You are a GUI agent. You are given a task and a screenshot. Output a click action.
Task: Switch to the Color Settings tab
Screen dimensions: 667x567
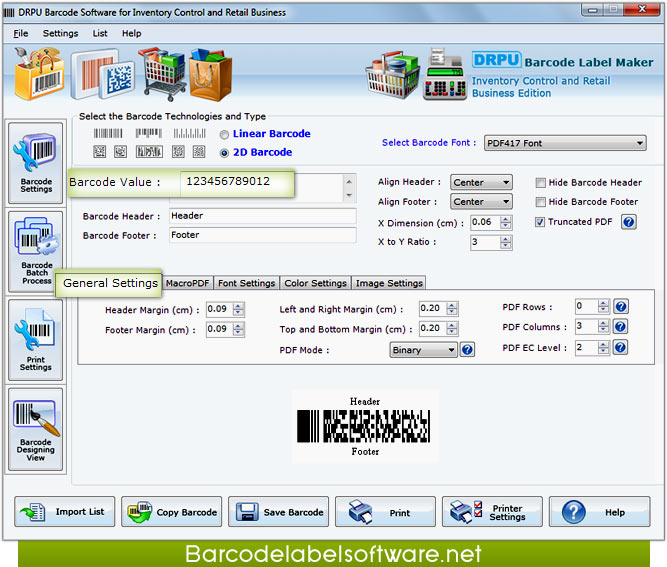coord(315,283)
